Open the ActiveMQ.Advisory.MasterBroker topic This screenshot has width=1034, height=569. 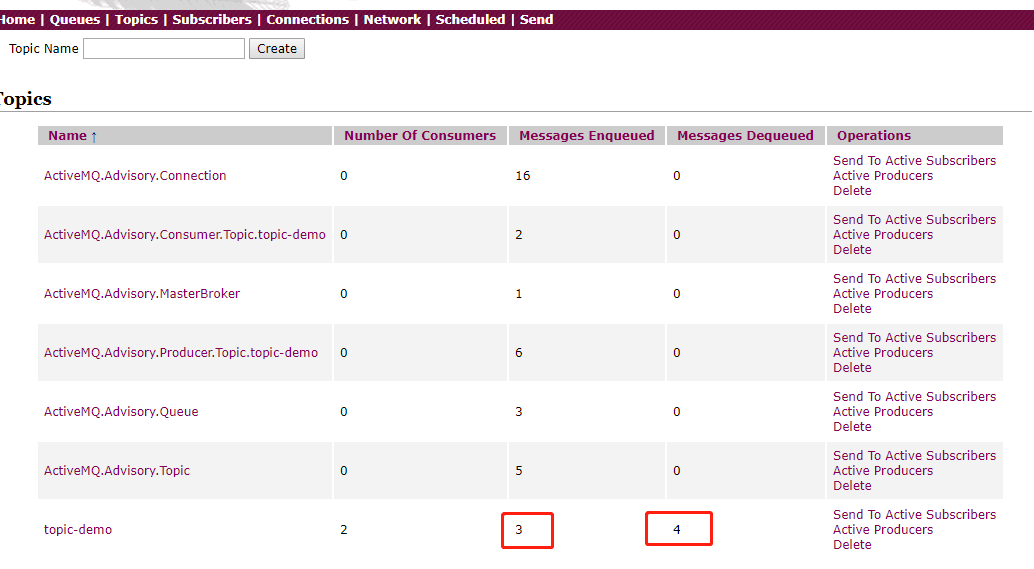142,294
